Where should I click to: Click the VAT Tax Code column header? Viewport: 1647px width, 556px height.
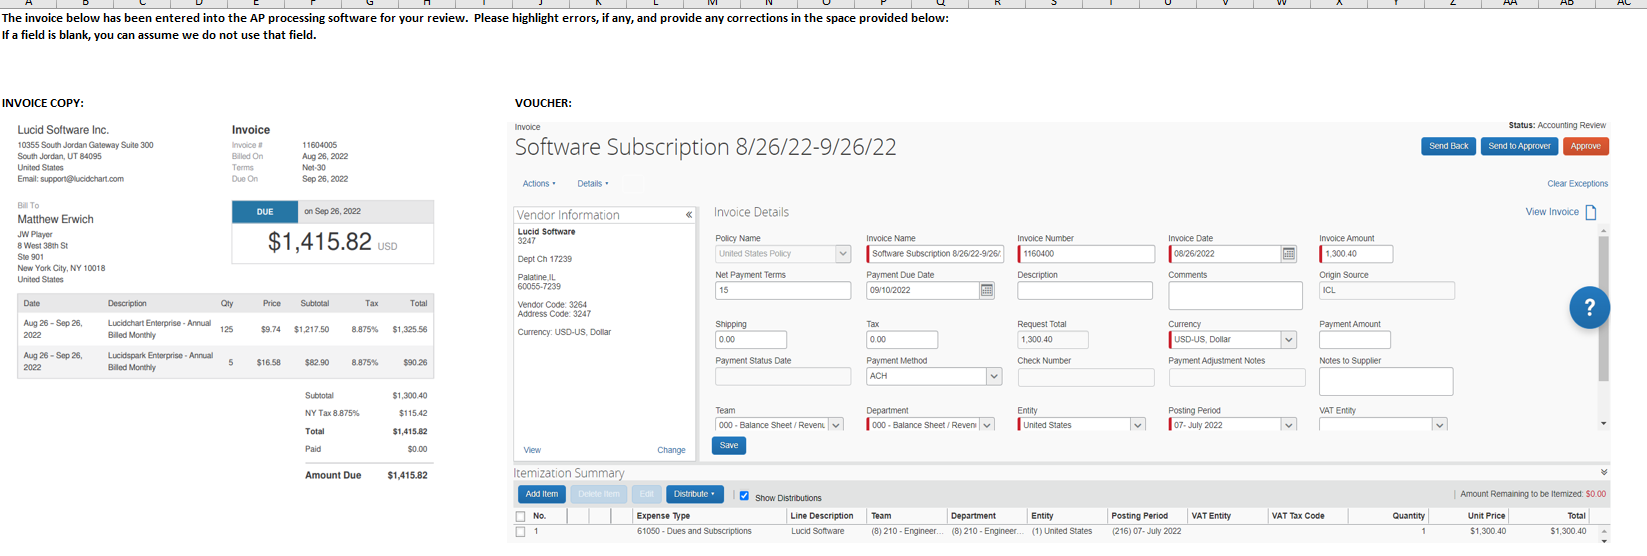tap(1298, 516)
